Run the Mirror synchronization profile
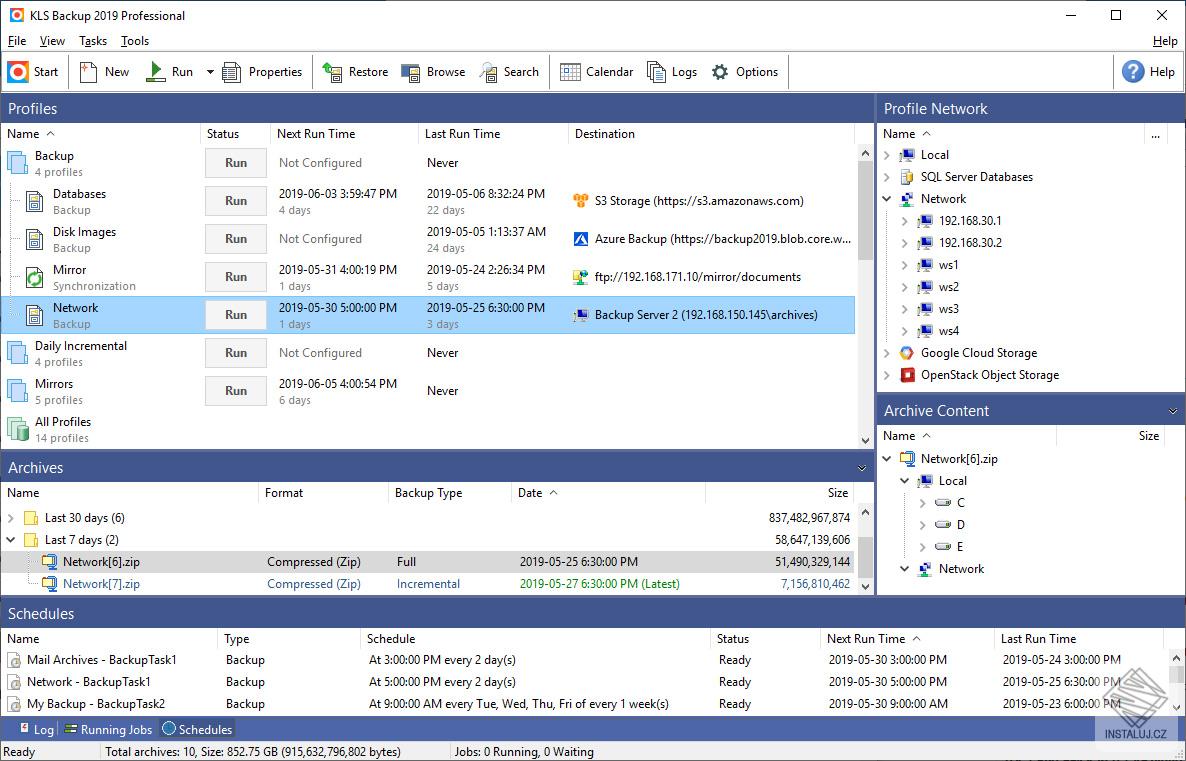 (x=236, y=277)
